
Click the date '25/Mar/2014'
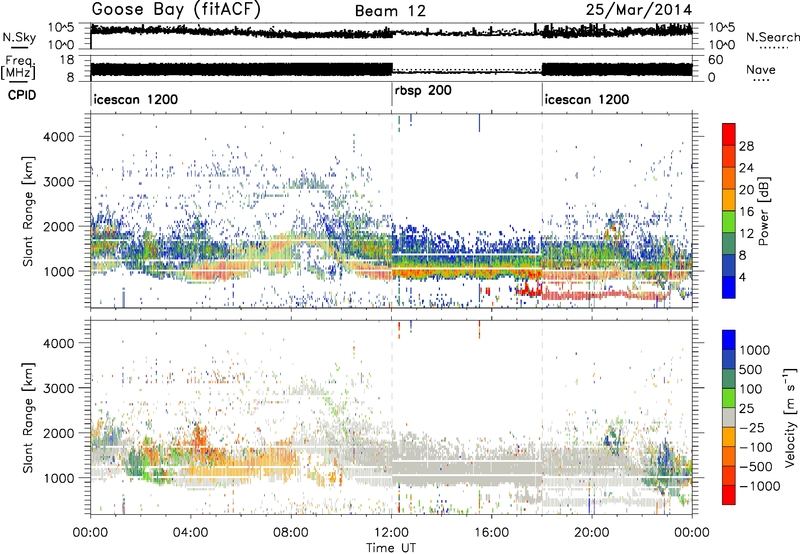pos(639,10)
